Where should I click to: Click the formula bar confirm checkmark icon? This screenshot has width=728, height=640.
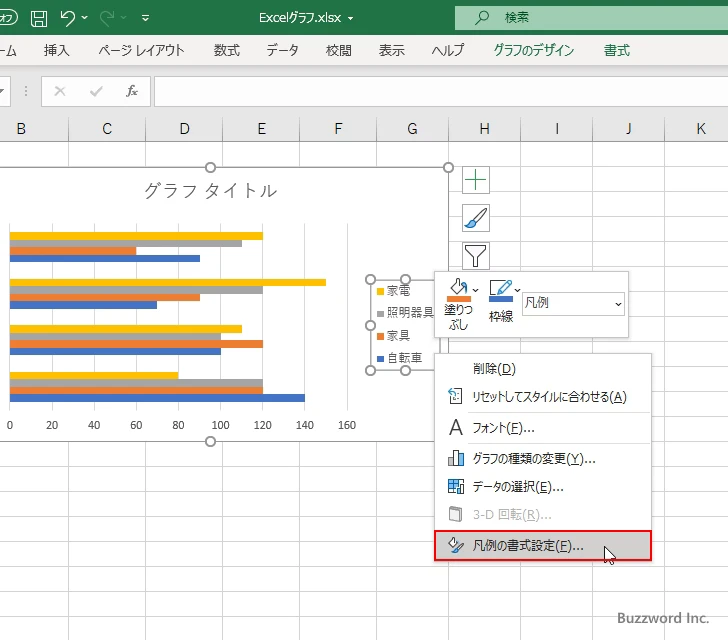96,91
